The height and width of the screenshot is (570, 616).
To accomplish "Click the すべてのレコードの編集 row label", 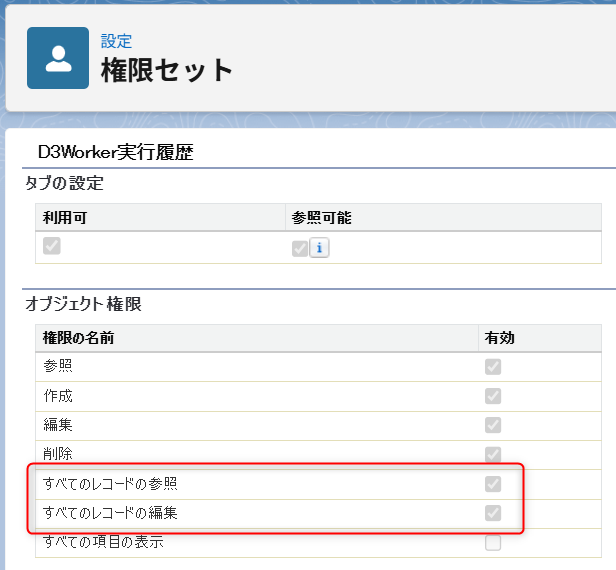I will 110,513.
